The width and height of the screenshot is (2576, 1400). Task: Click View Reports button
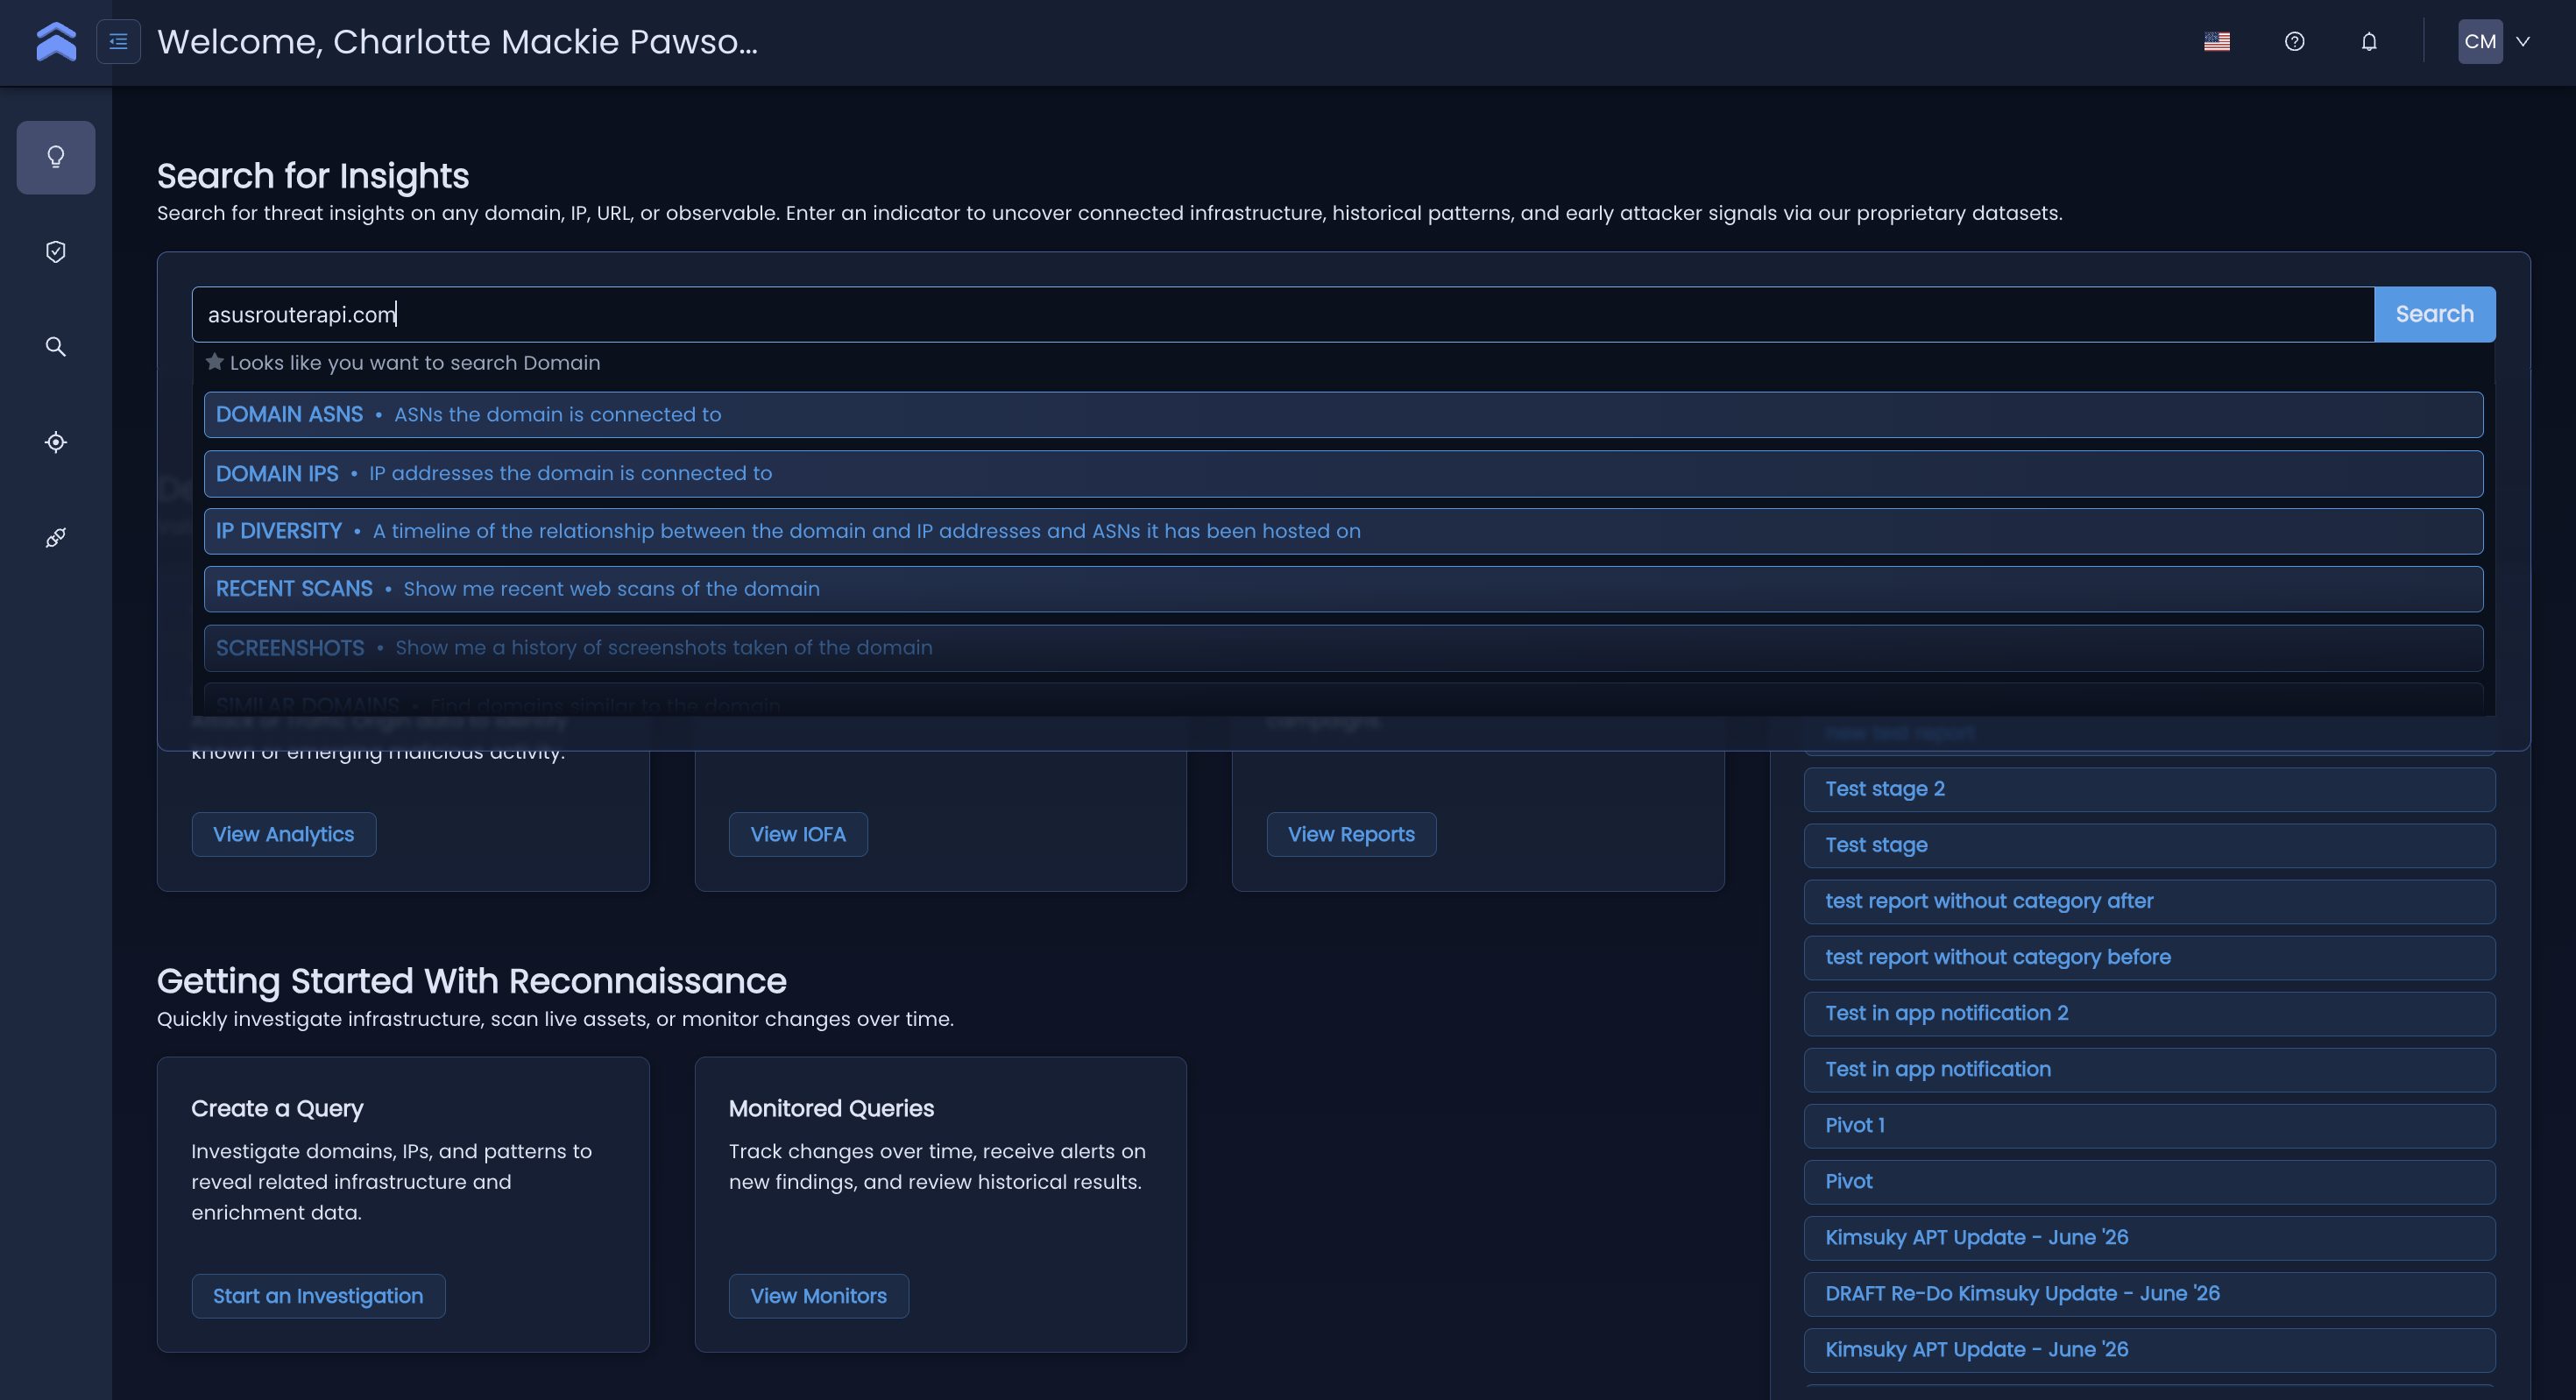1351,834
